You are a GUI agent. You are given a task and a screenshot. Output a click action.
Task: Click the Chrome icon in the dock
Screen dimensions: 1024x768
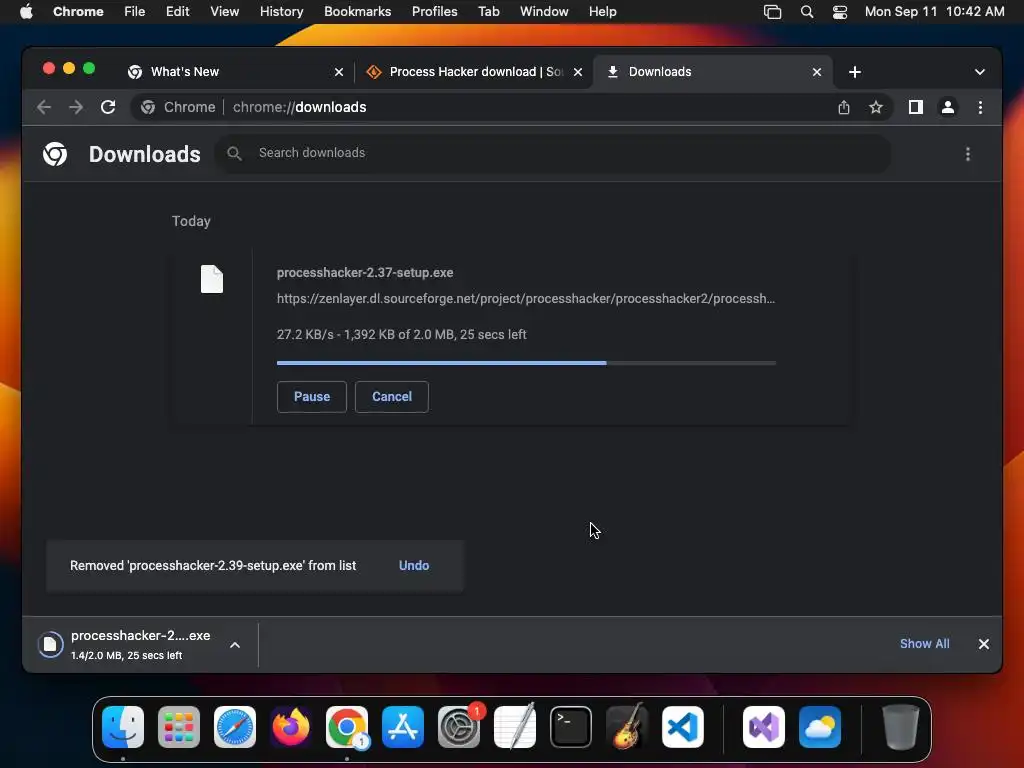[347, 727]
